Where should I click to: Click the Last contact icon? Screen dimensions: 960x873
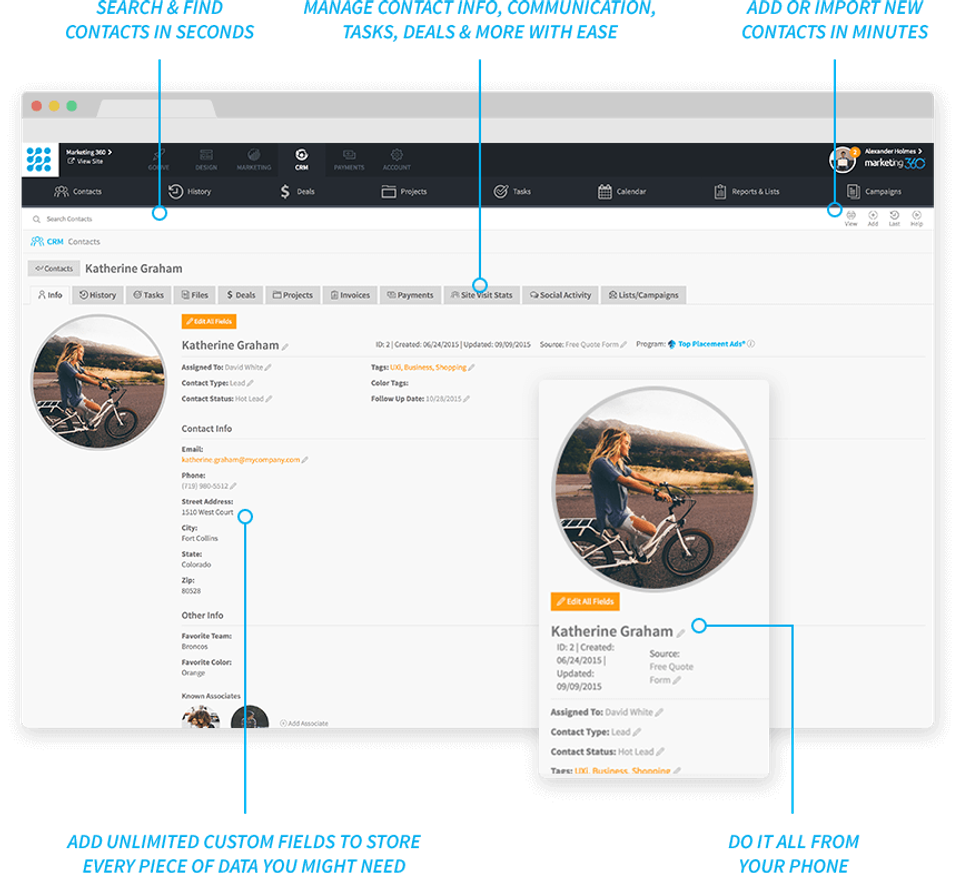[894, 217]
